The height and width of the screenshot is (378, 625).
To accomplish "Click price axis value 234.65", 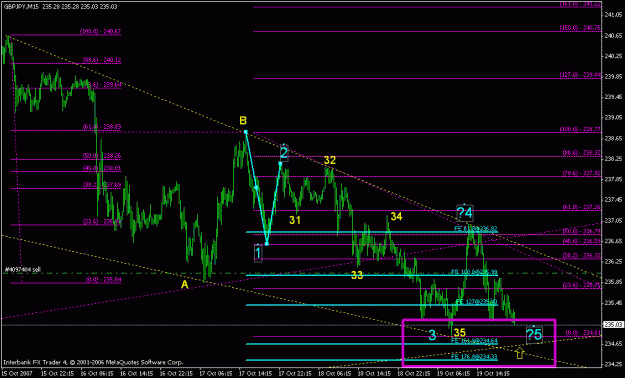I will click(x=612, y=343).
